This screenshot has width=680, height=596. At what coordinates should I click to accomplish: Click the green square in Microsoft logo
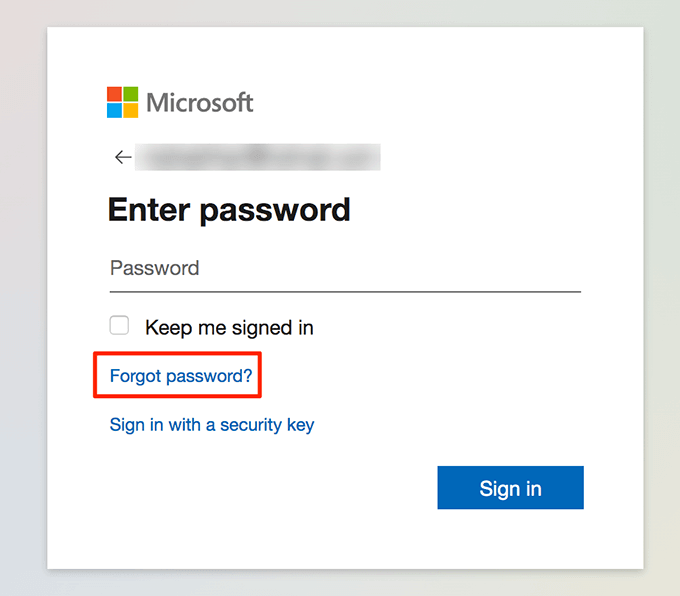[x=131, y=94]
